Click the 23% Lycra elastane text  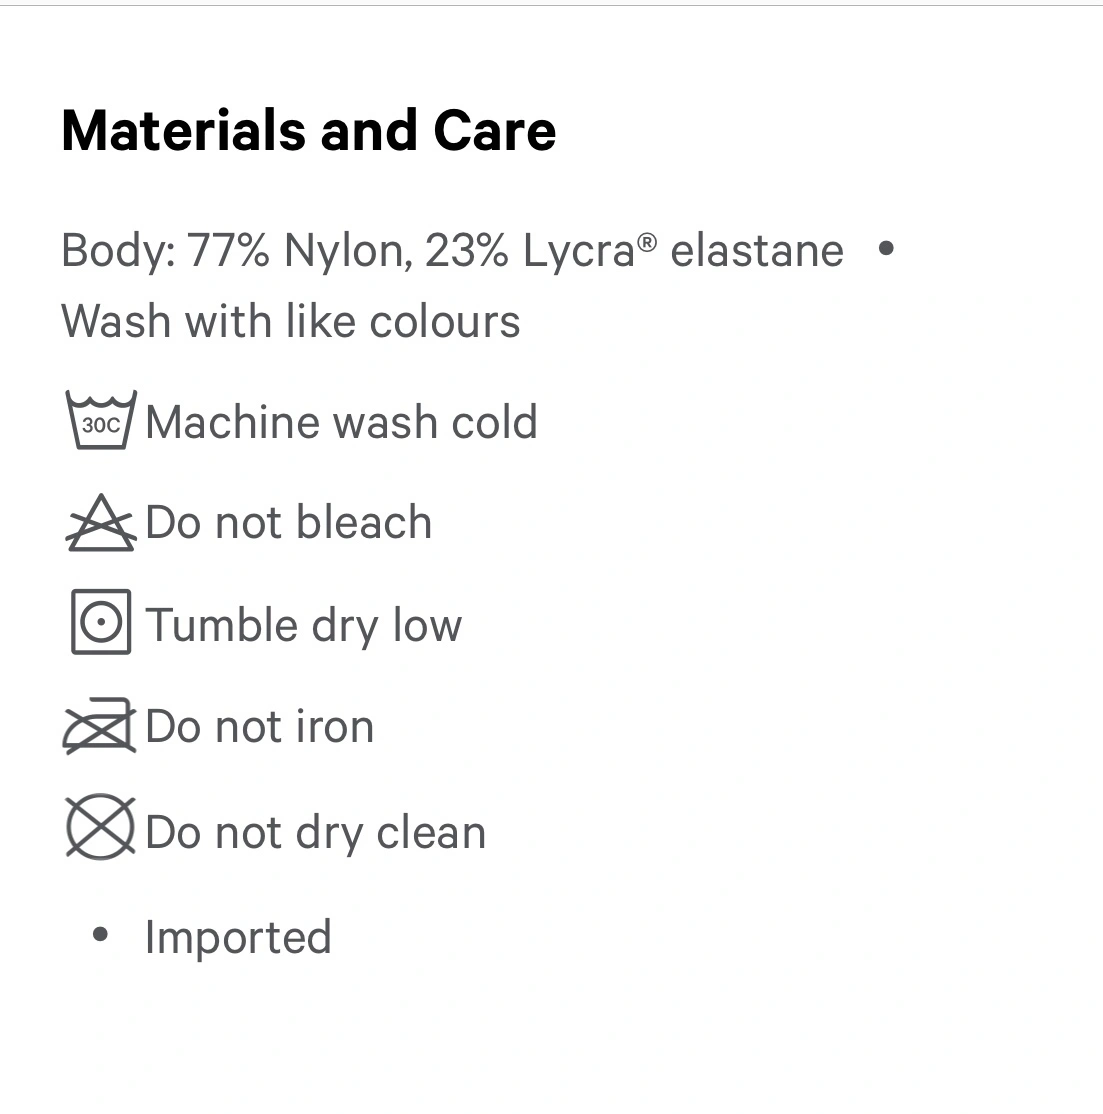click(x=634, y=250)
